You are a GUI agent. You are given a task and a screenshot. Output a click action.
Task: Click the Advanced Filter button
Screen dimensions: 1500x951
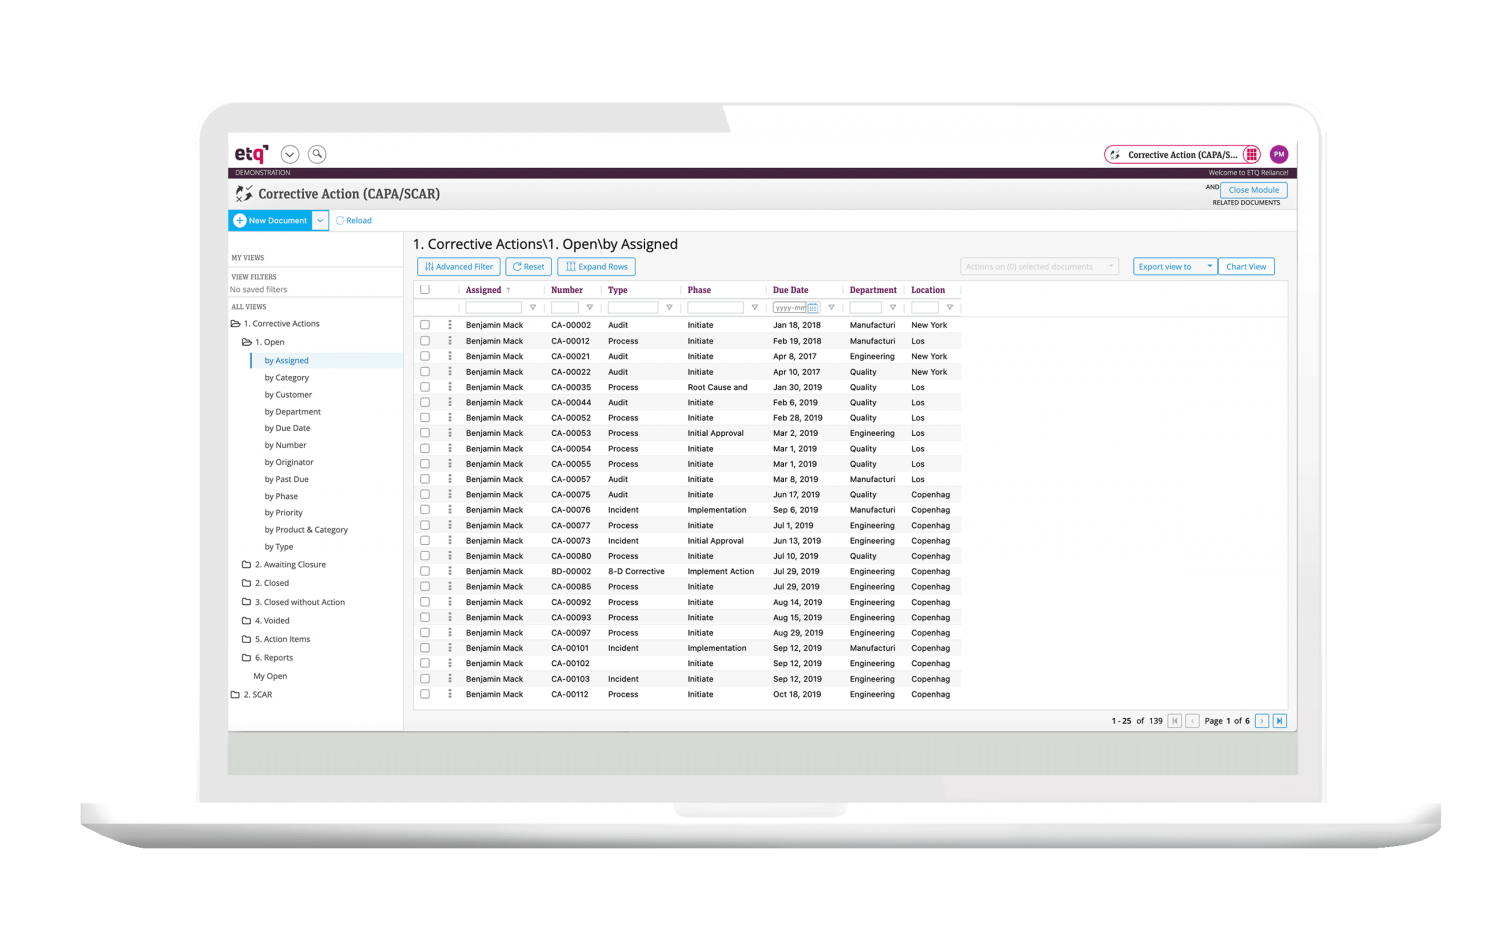459,267
